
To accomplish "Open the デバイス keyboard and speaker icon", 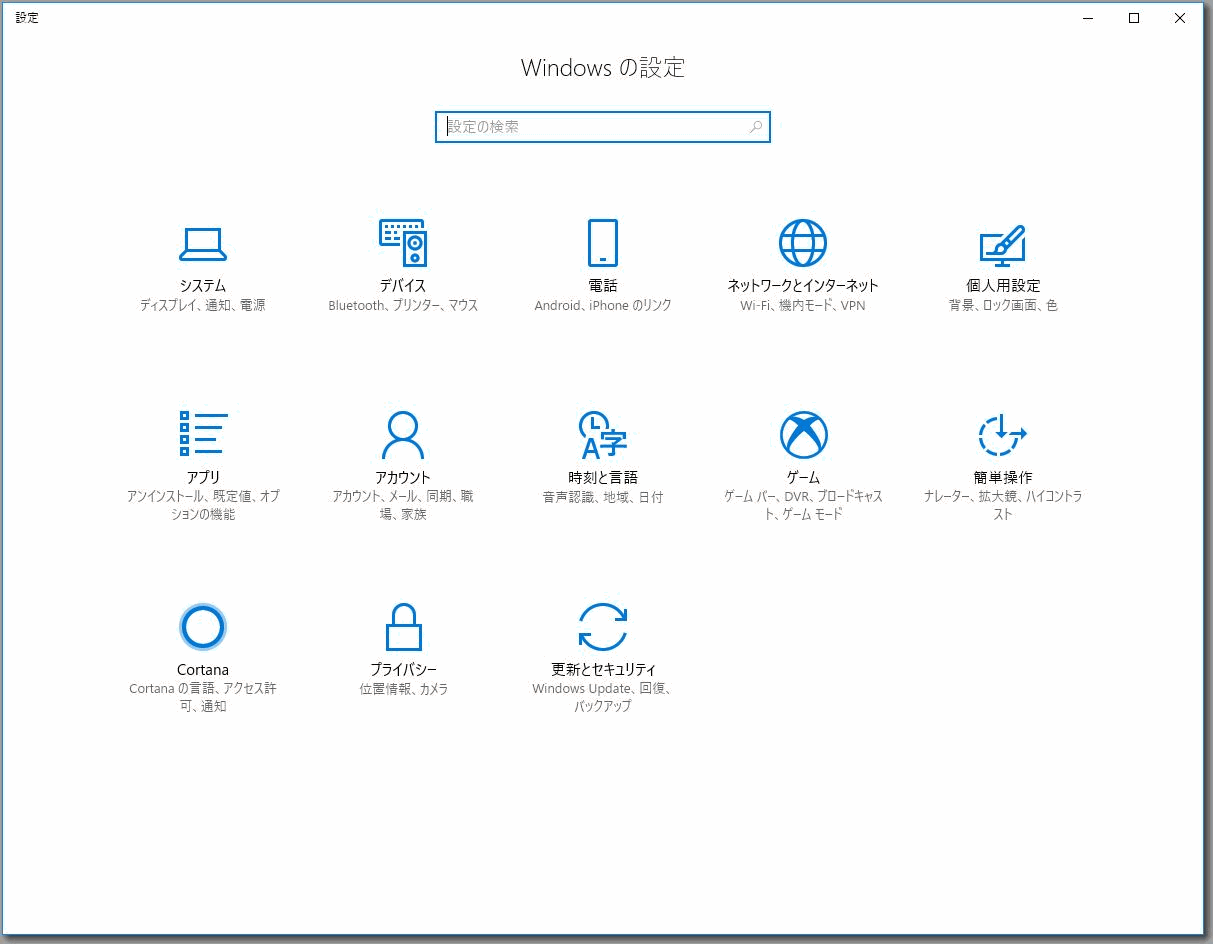I will (403, 243).
